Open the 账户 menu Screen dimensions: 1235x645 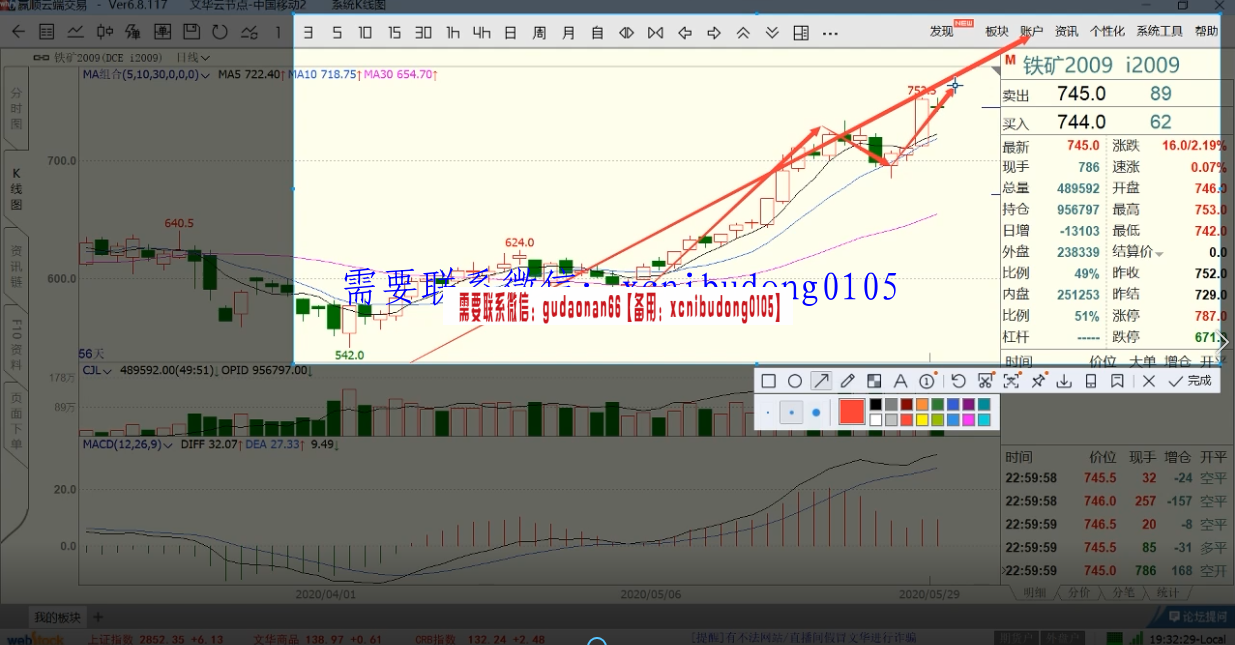pos(1032,32)
